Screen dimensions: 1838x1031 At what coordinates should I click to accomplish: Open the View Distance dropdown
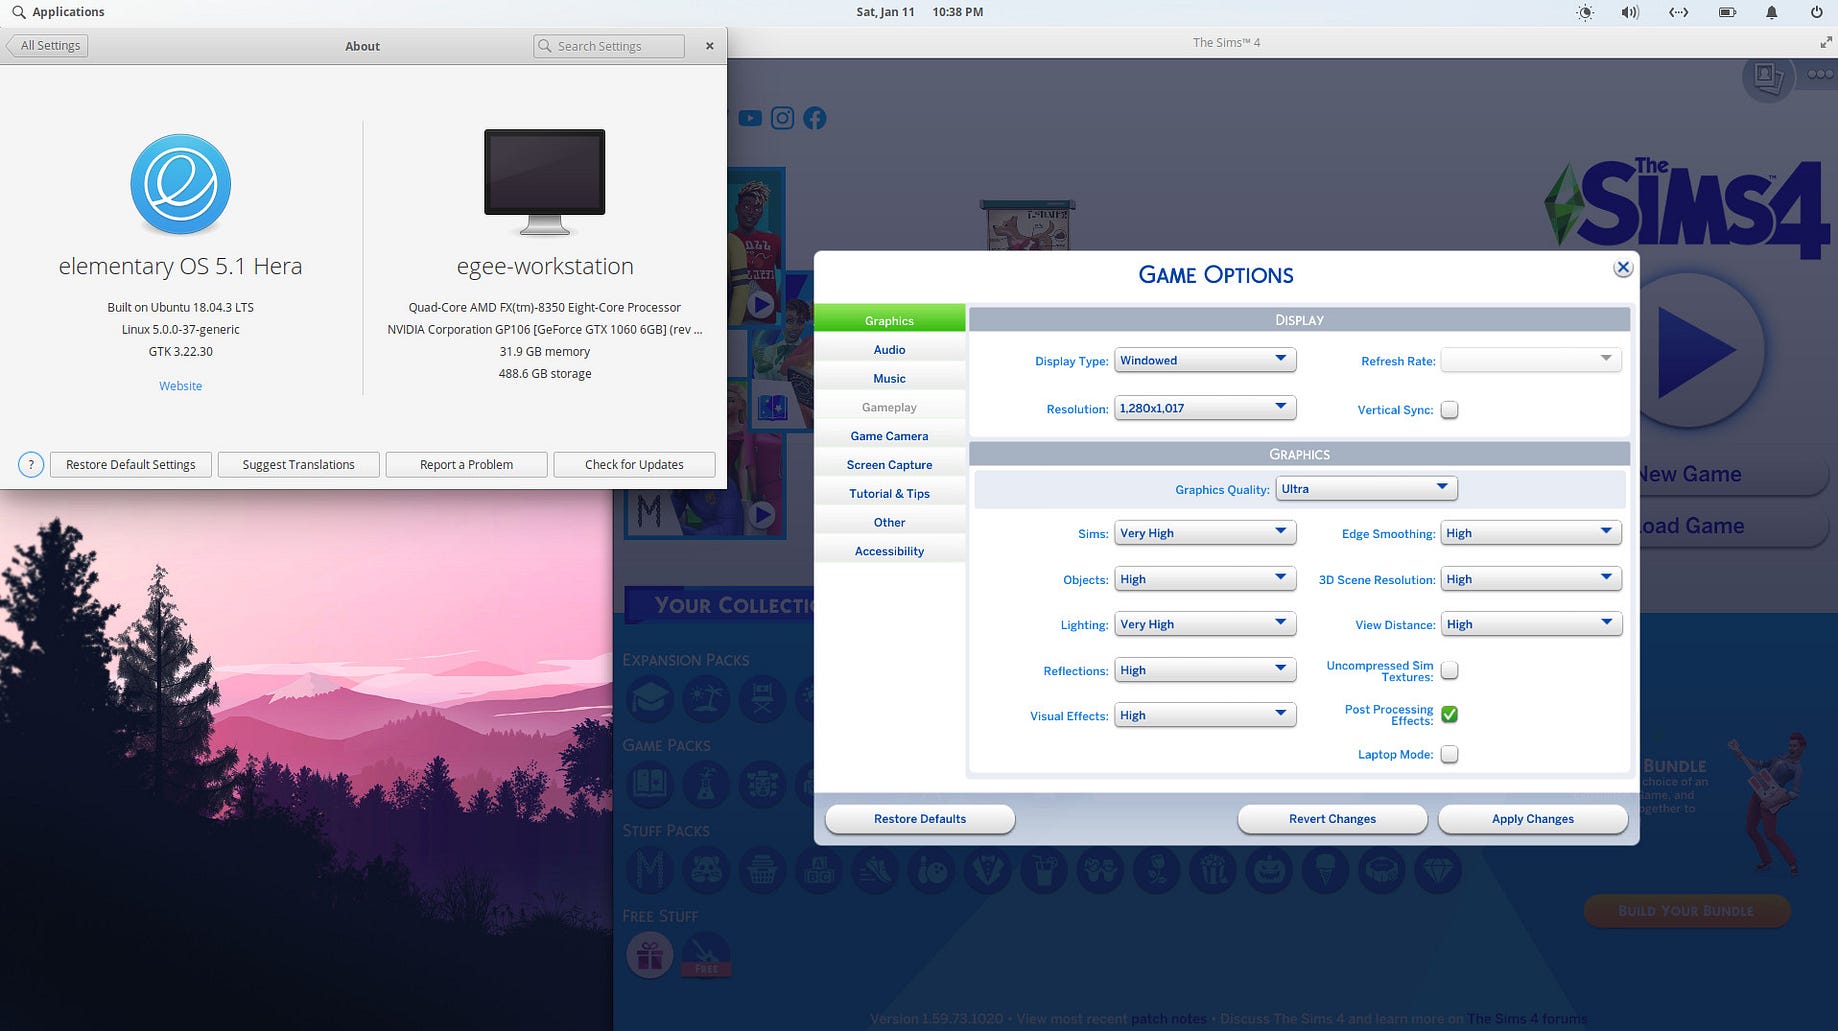1531,624
